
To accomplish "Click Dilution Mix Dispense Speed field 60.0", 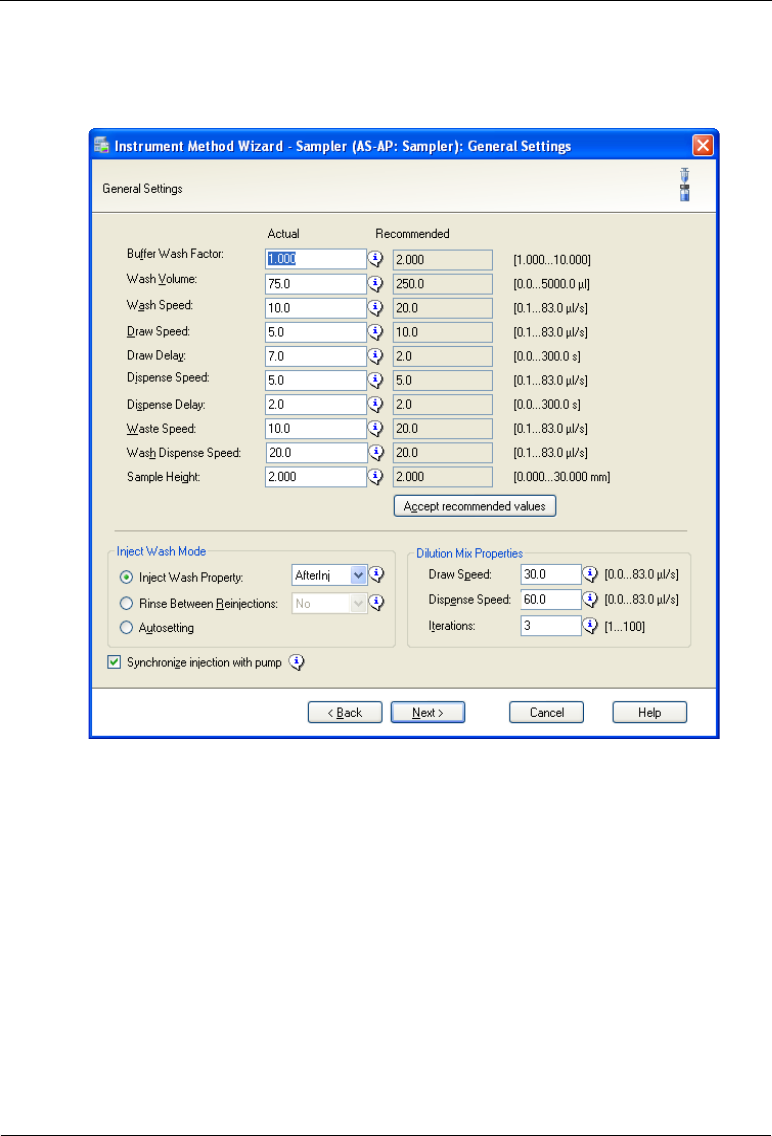I will click(551, 599).
